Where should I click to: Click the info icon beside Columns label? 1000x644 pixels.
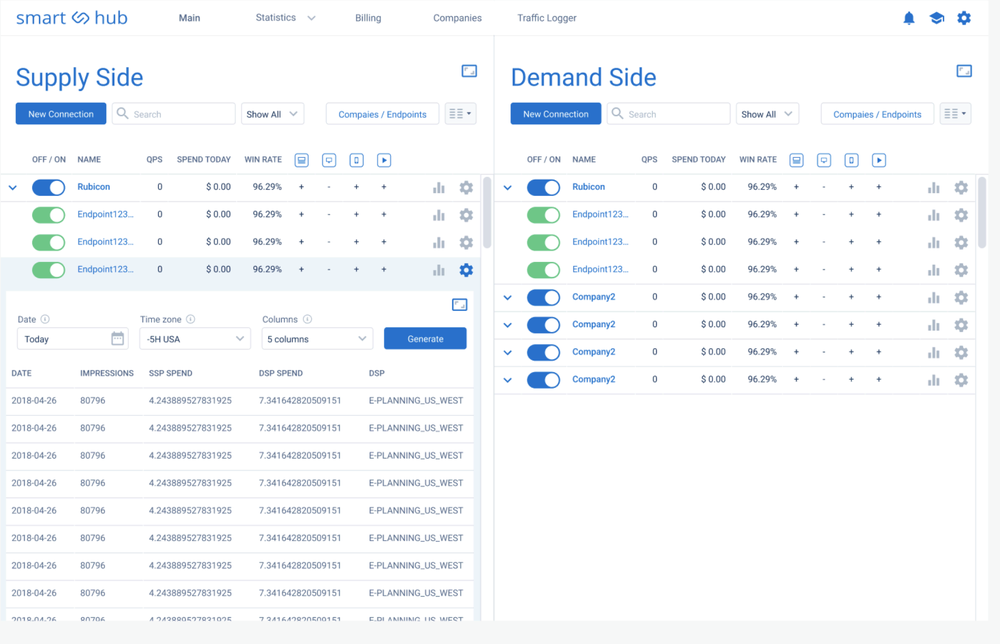tap(307, 319)
